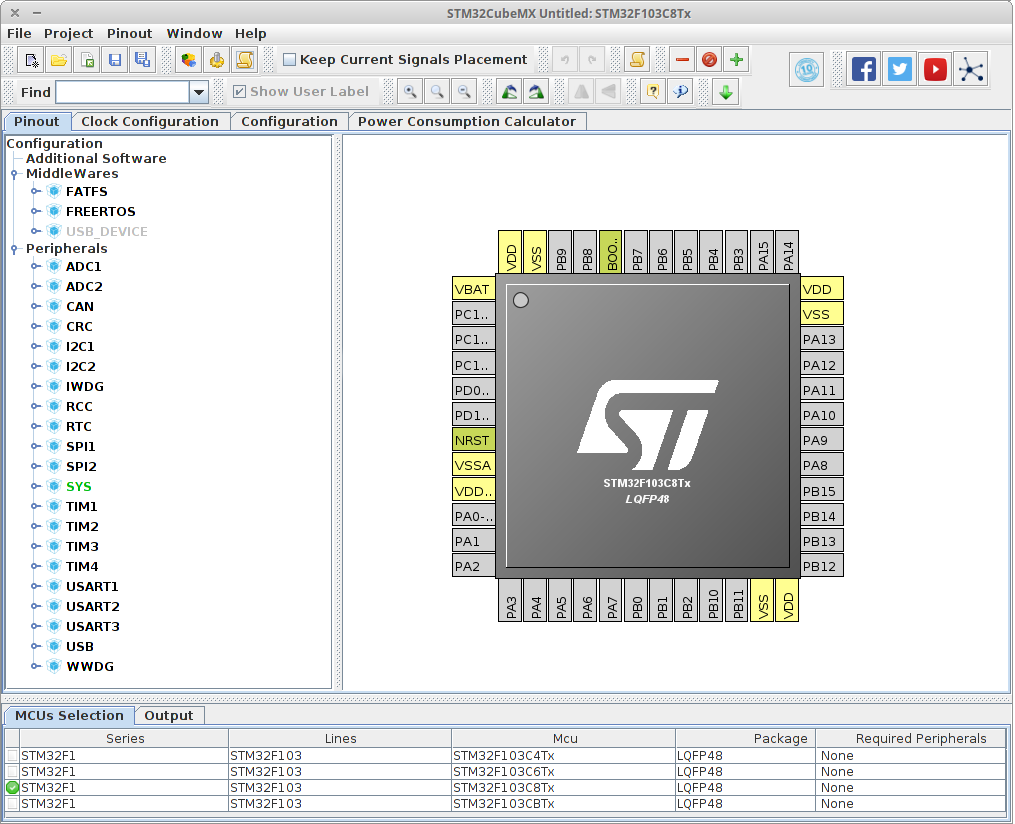This screenshot has height=824, width=1015.
Task: Click the 10 years anniversary badge icon
Action: coord(807,69)
